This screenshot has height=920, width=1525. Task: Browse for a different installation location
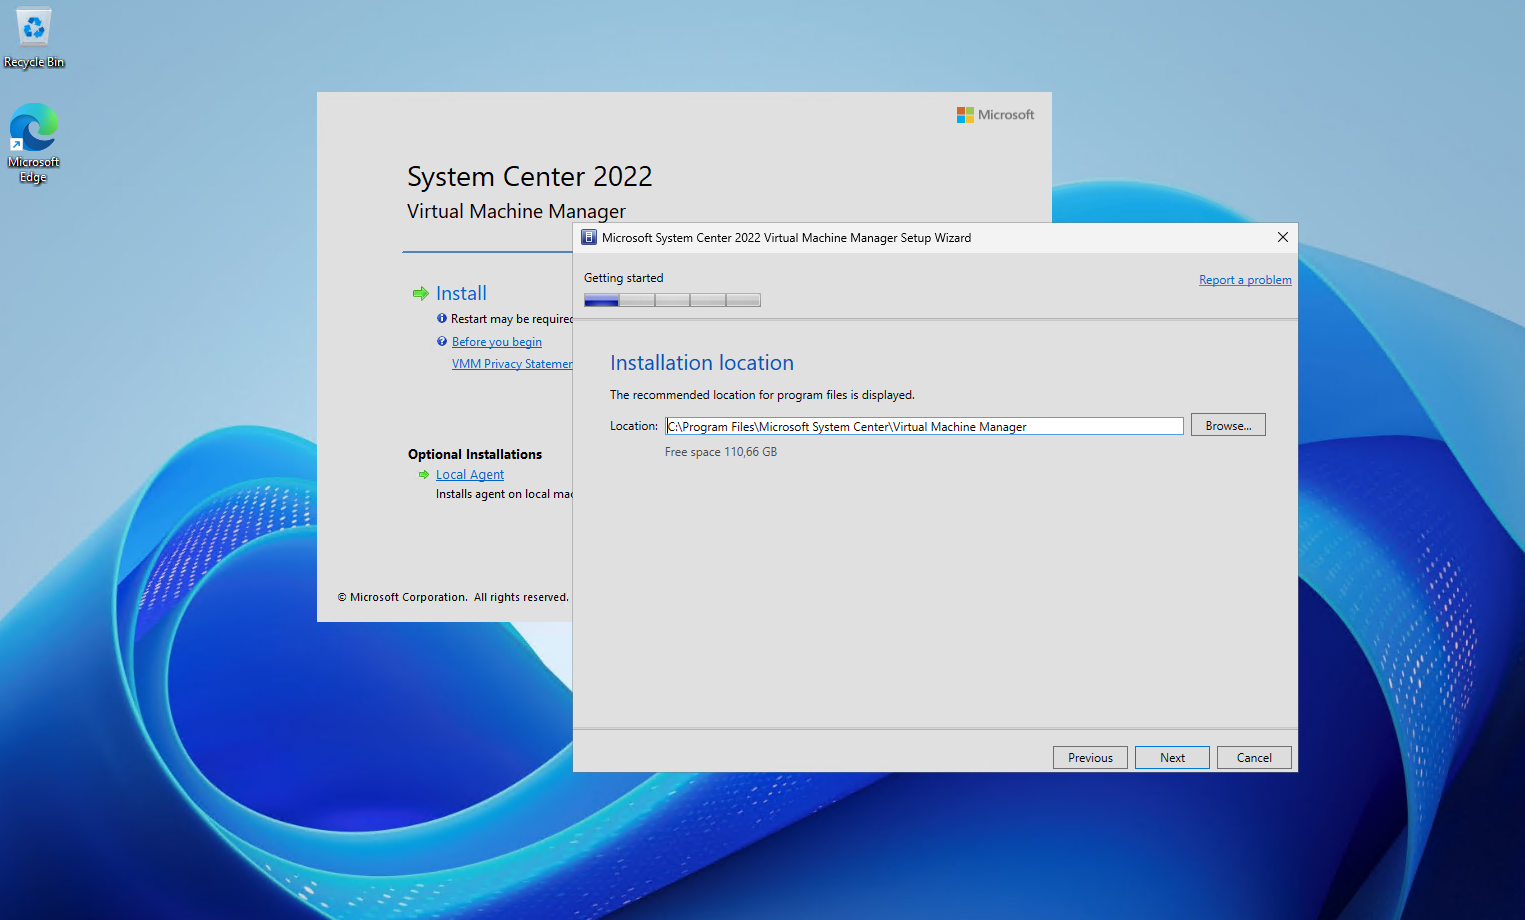click(x=1228, y=425)
